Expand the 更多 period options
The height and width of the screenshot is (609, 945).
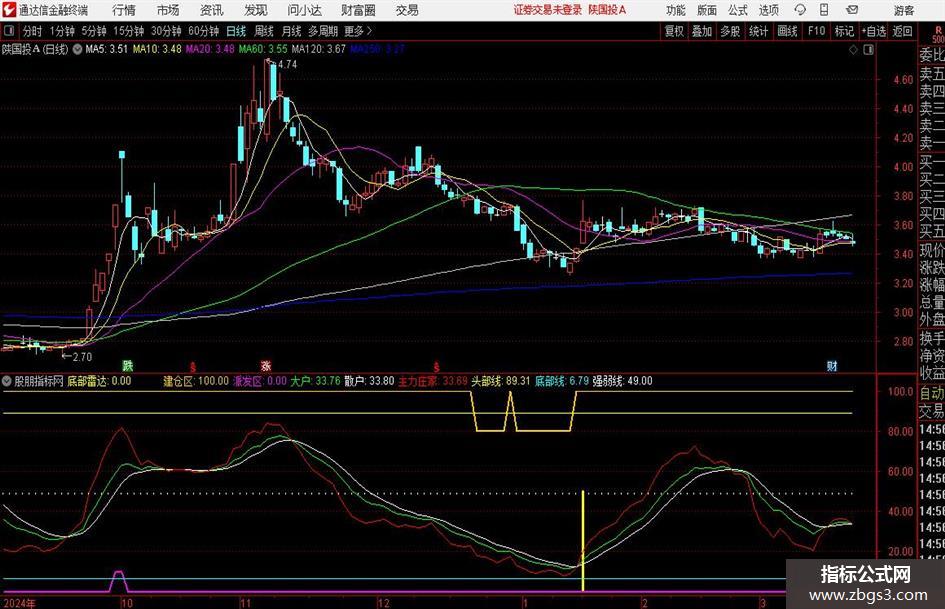click(x=358, y=31)
